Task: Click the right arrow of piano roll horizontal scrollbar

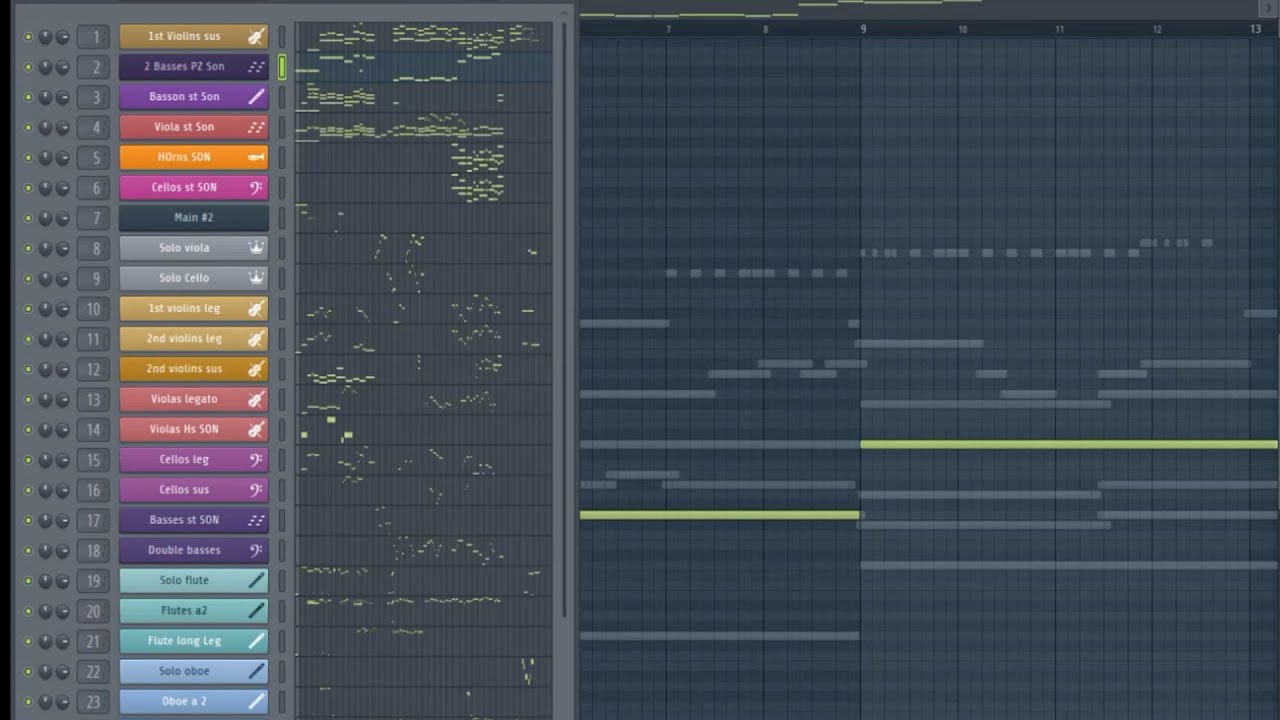Action: tap(1269, 7)
